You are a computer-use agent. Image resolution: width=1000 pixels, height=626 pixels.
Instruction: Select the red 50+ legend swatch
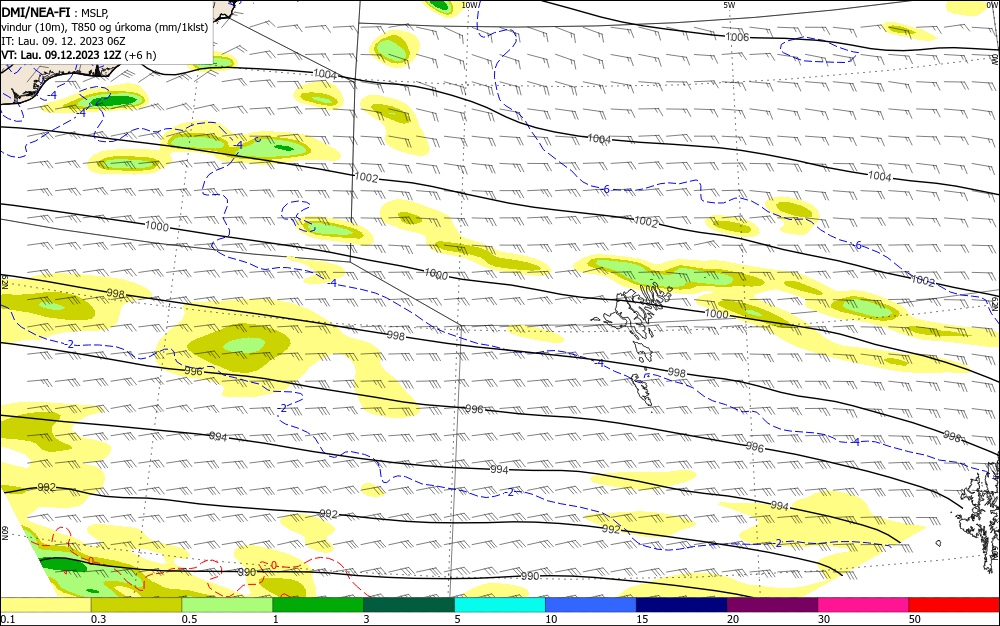point(953,605)
